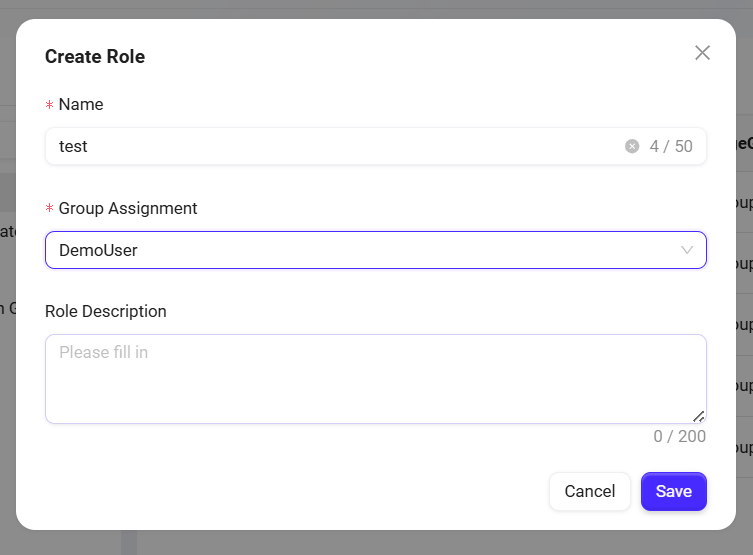Image resolution: width=753 pixels, height=555 pixels.
Task: Click the Role Description label
Action: pos(106,311)
